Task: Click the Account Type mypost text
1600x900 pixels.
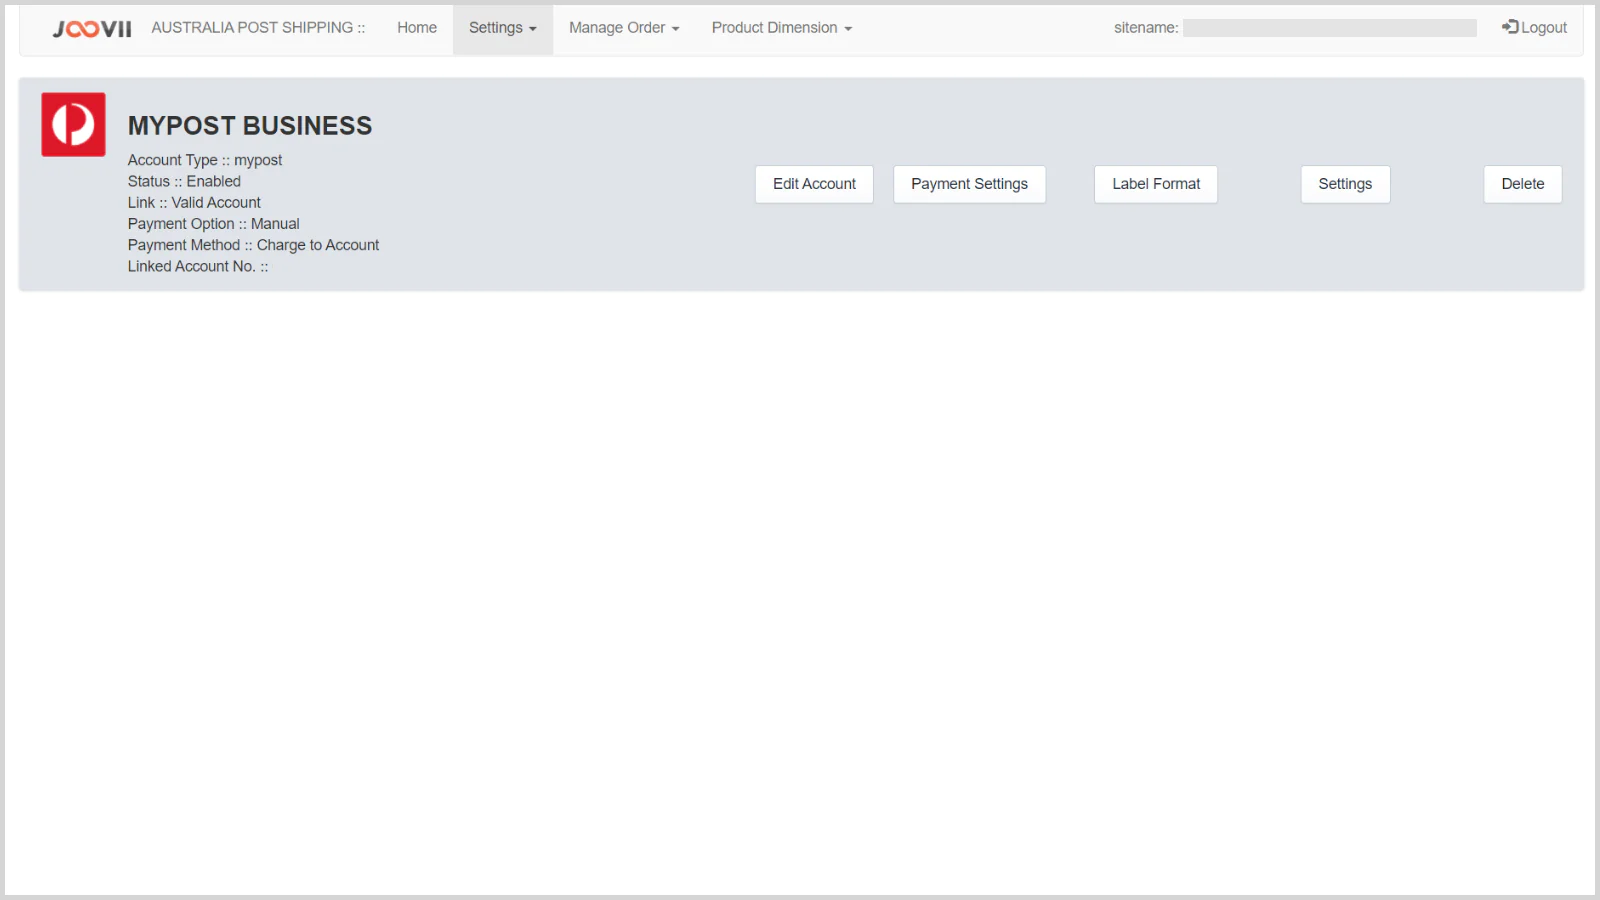Action: click(x=205, y=160)
